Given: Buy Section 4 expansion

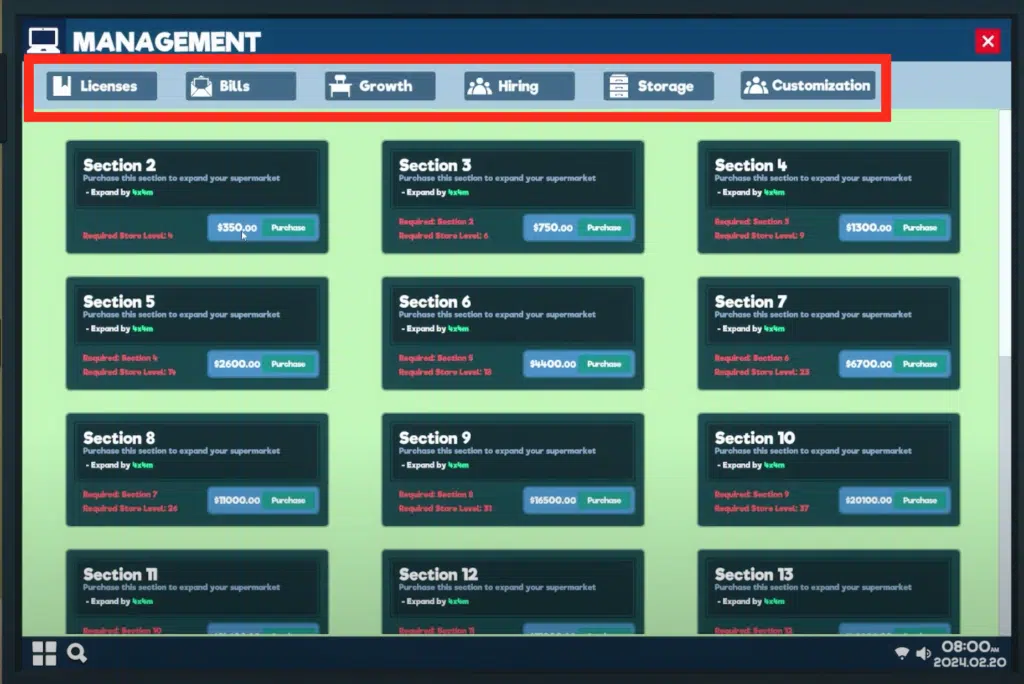Looking at the screenshot, I should click(920, 228).
